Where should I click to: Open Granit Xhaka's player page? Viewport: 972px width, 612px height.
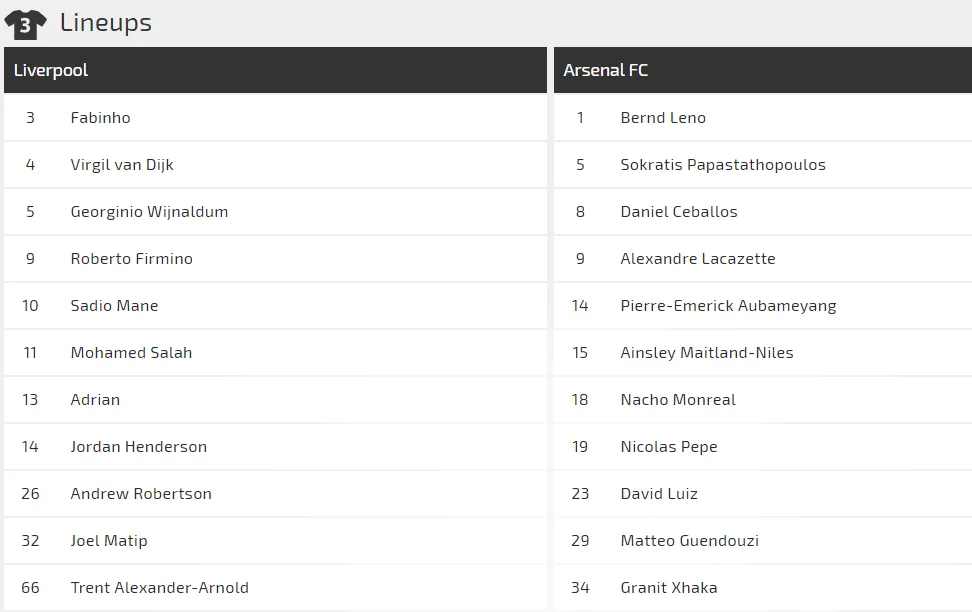(669, 588)
